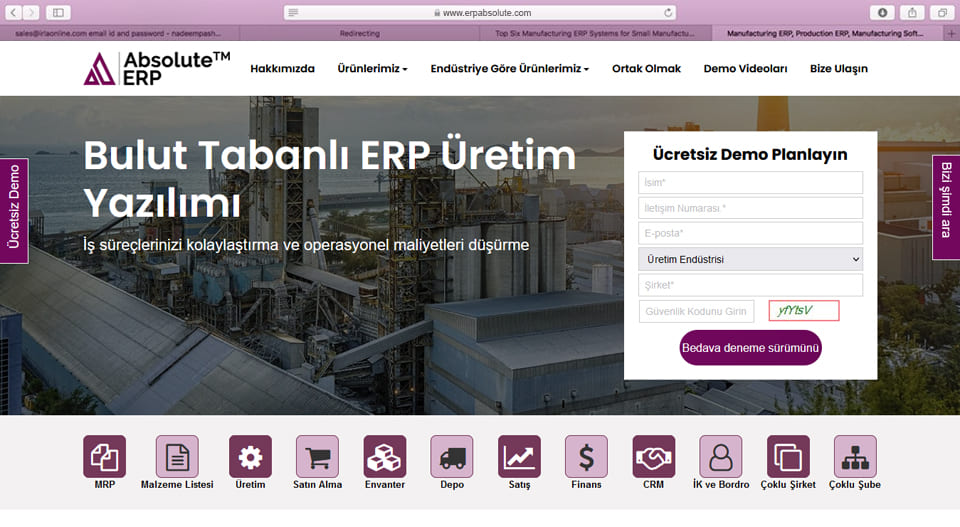Viewport: 960px width, 527px height.
Task: Open the Depo truck icon
Action: [452, 457]
